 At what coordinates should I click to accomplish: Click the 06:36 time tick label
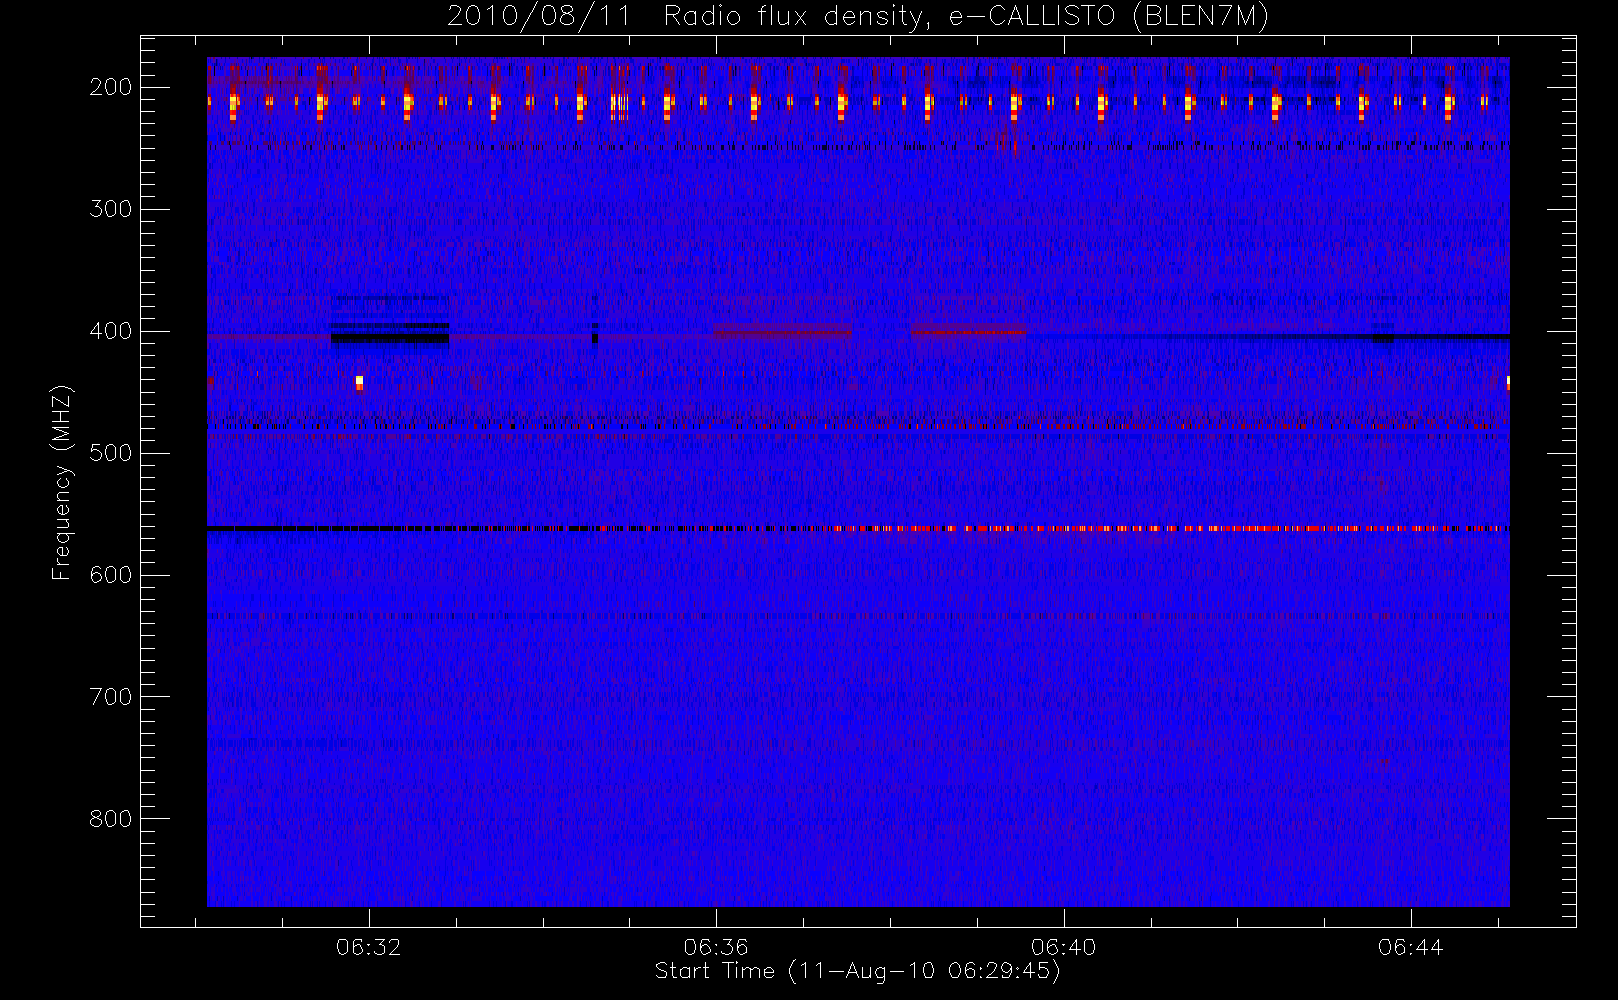coord(716,947)
